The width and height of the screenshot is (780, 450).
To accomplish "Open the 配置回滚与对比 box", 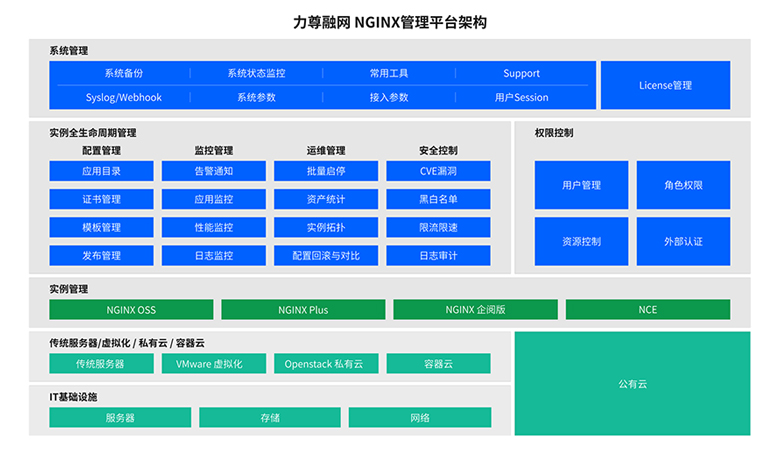I will 326,256.
